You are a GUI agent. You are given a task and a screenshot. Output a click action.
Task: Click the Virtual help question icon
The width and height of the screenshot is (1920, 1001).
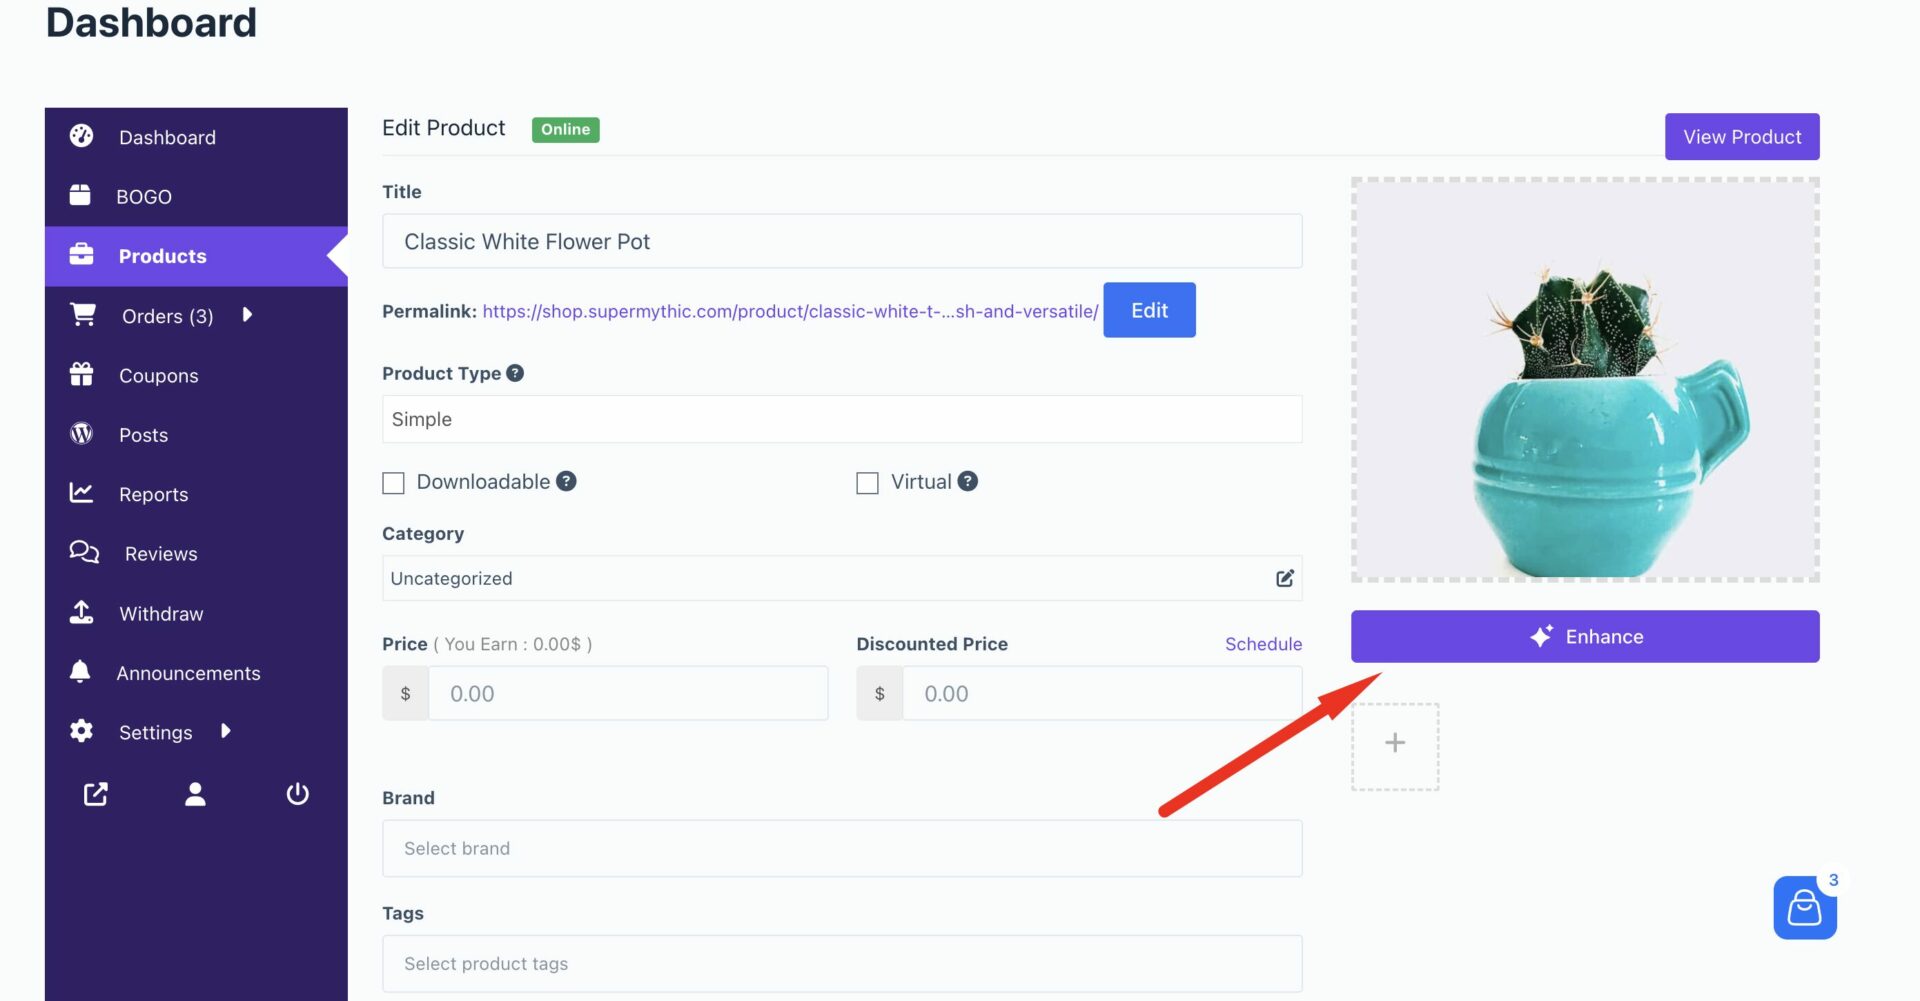(967, 481)
